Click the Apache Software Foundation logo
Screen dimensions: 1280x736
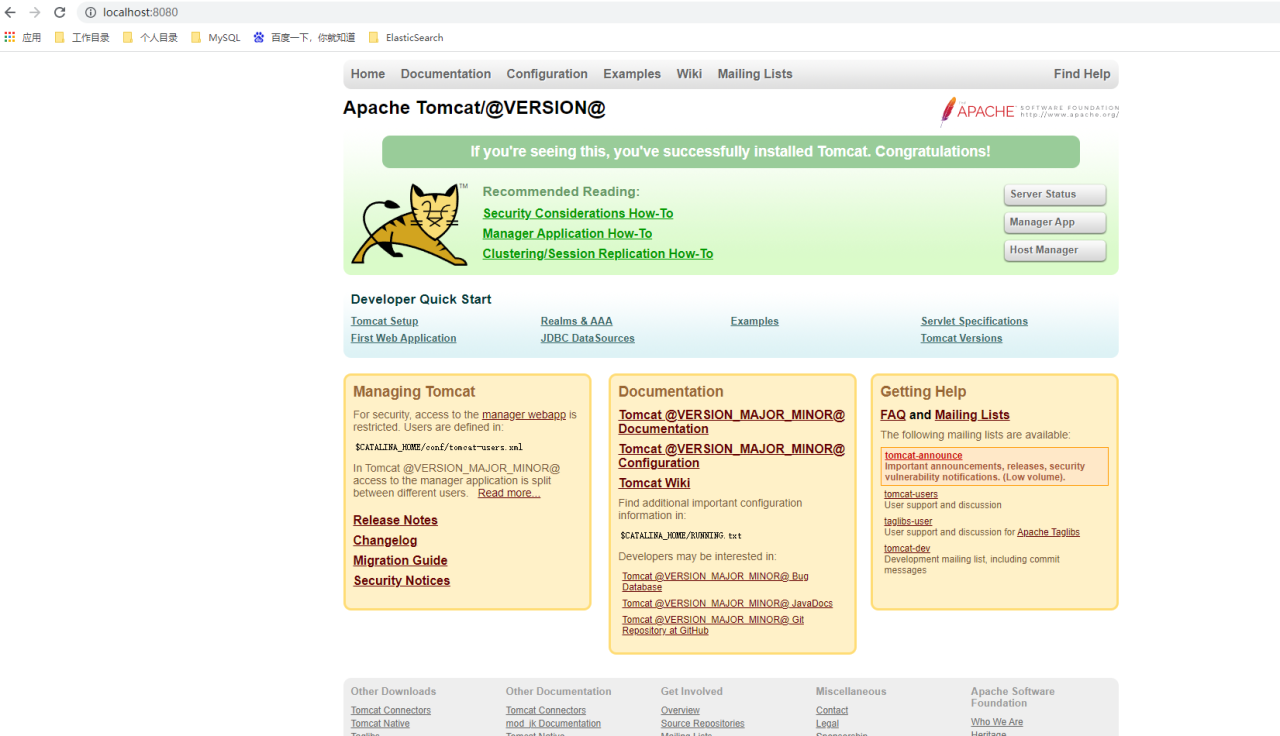pos(1029,111)
